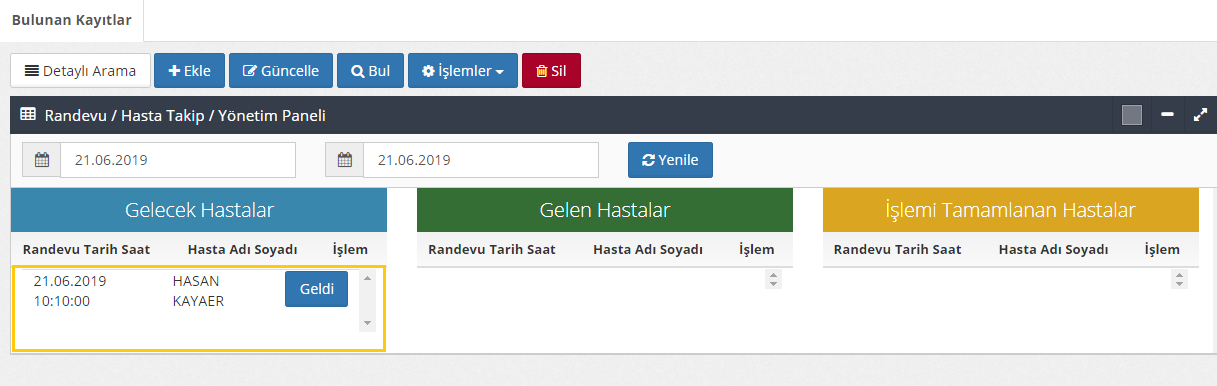Click the red Sil delete button
Image resolution: width=1217 pixels, height=386 pixels.
click(x=551, y=71)
